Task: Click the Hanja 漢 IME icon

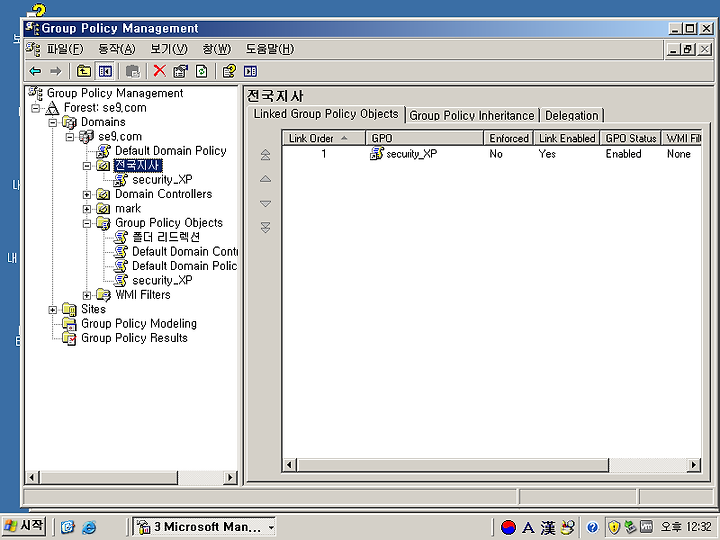Action: pos(548,528)
